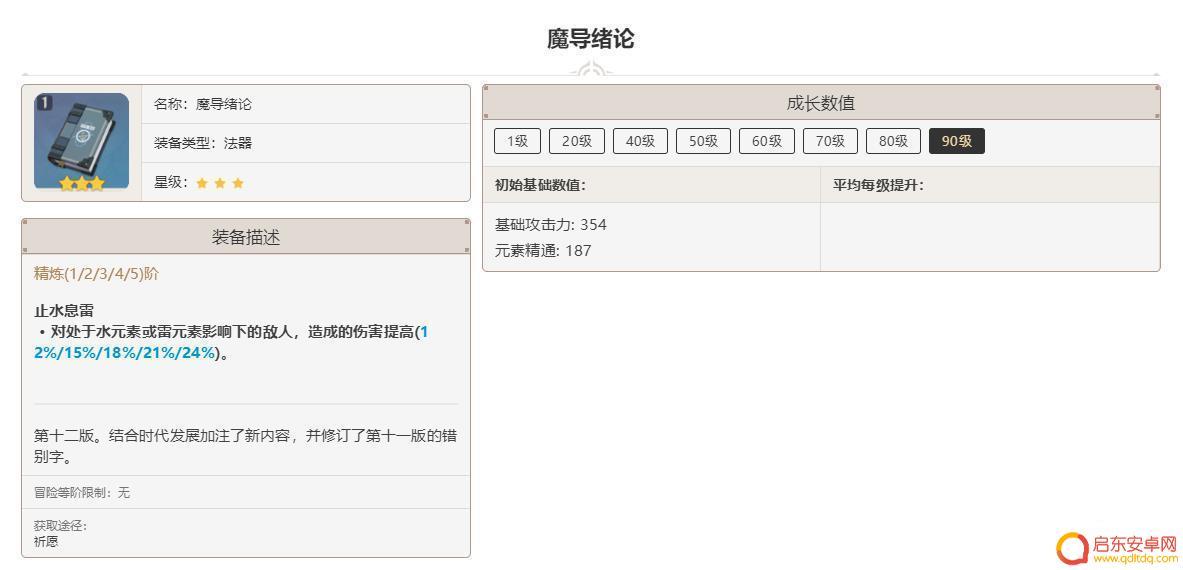Click the three-star 星级 rating row
The height and width of the screenshot is (570, 1183).
tap(306, 182)
